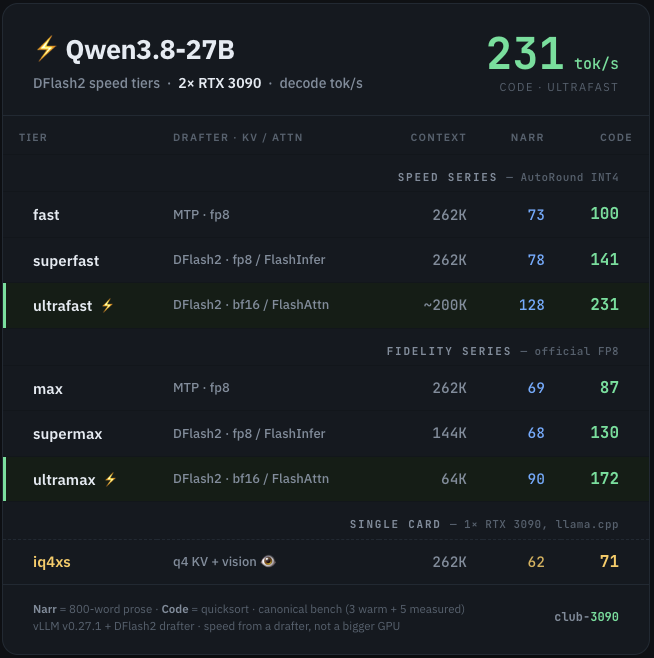Viewport: 654px width, 658px height.
Task: Select the iq4xs tier name
Action: (x=52, y=562)
